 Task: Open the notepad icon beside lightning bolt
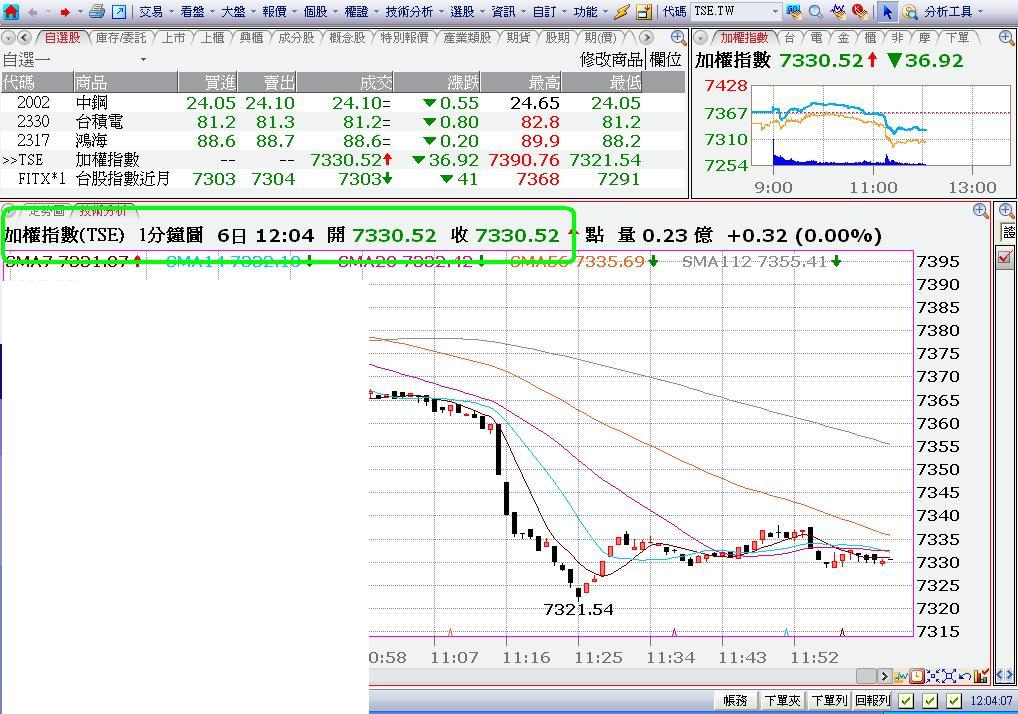click(x=643, y=12)
